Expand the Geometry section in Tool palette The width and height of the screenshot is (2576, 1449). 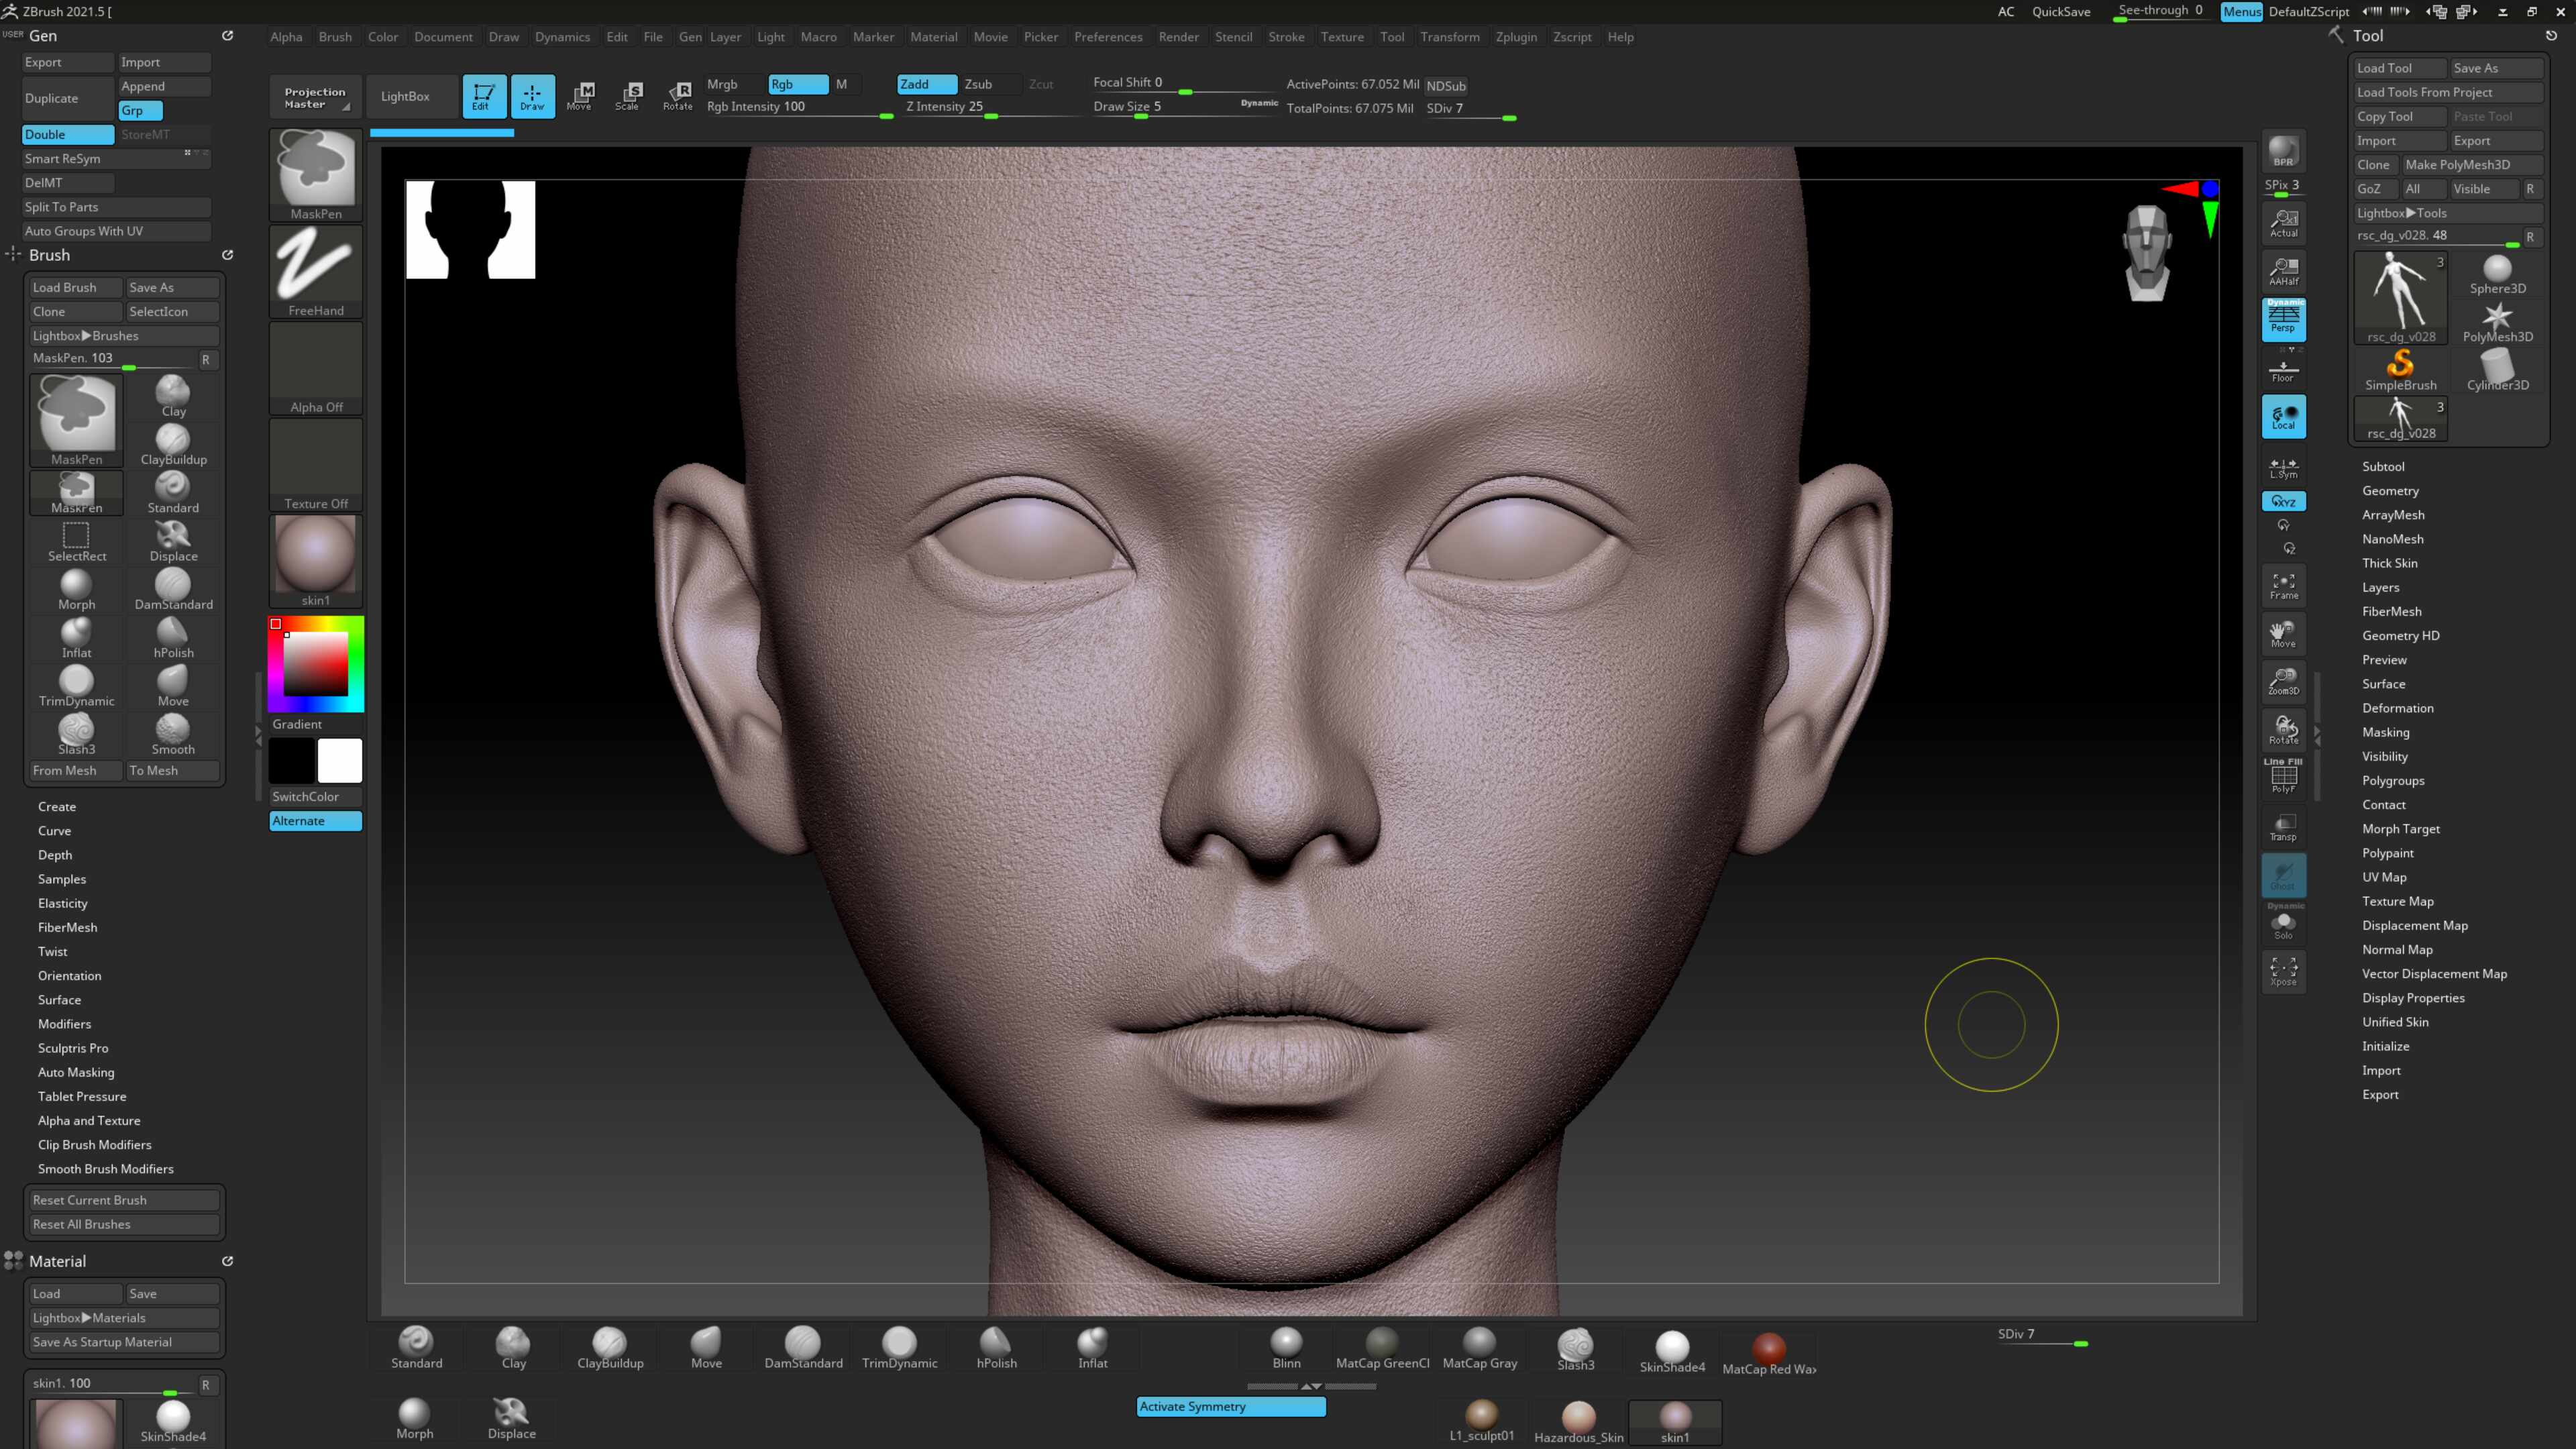point(2390,490)
